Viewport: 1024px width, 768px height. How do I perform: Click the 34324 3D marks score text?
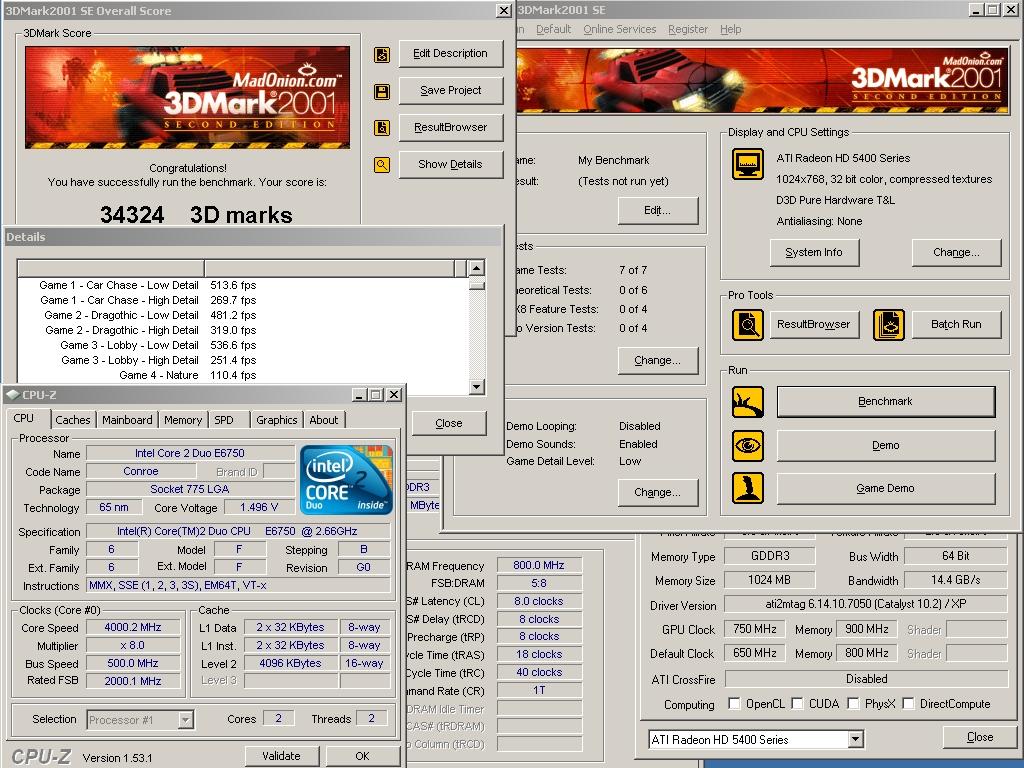[x=196, y=215]
